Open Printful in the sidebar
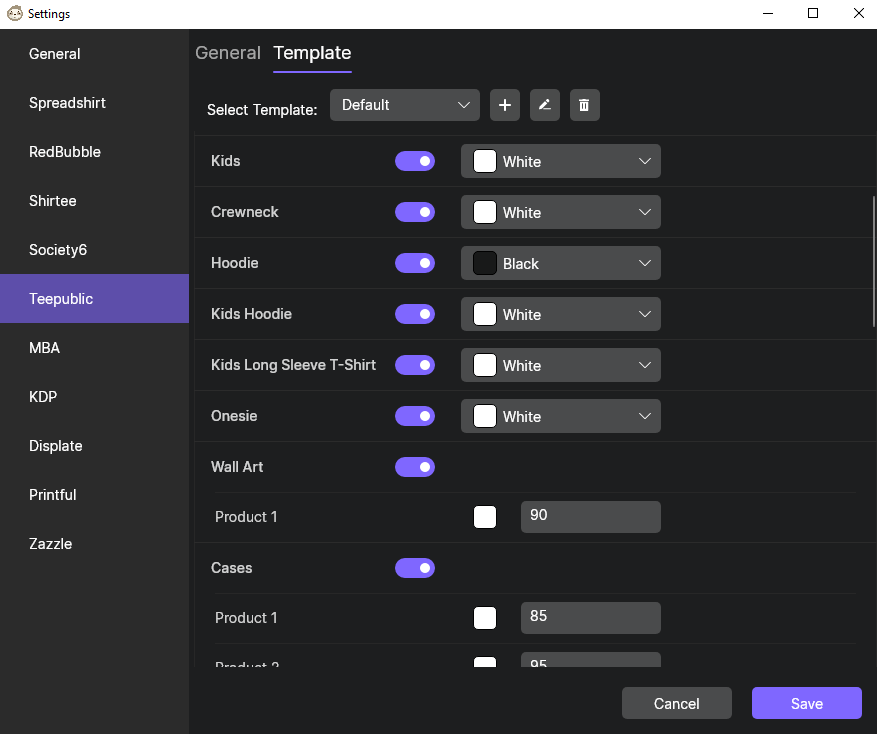Image resolution: width=877 pixels, height=734 pixels. pos(95,495)
